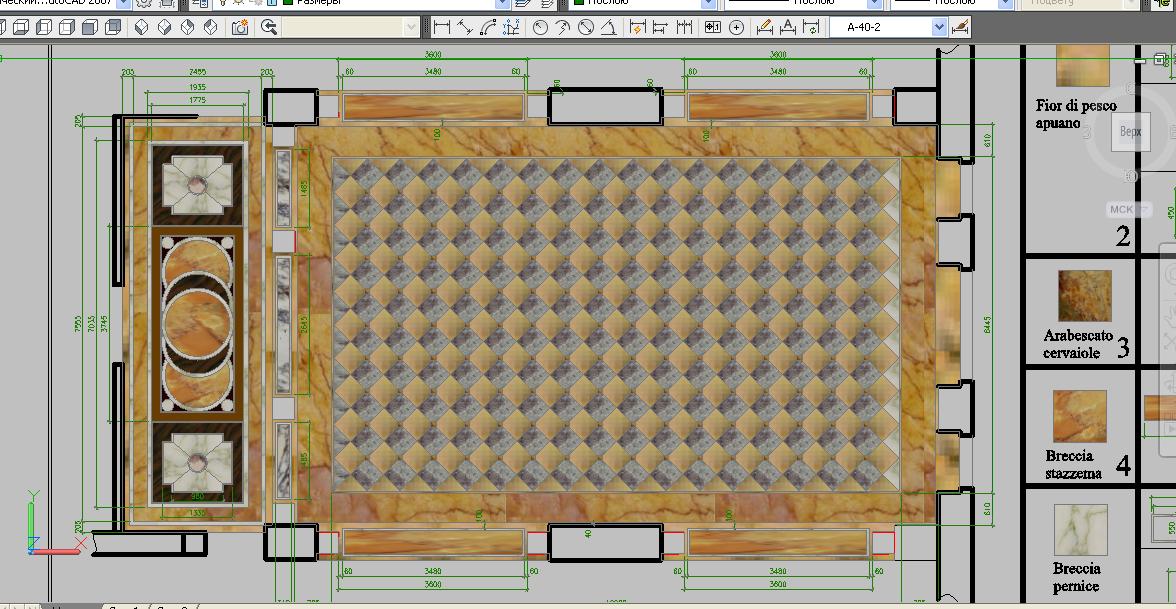This screenshot has height=609, width=1176.
Task: Open the workspace name dropdown arrow
Action: point(124,4)
